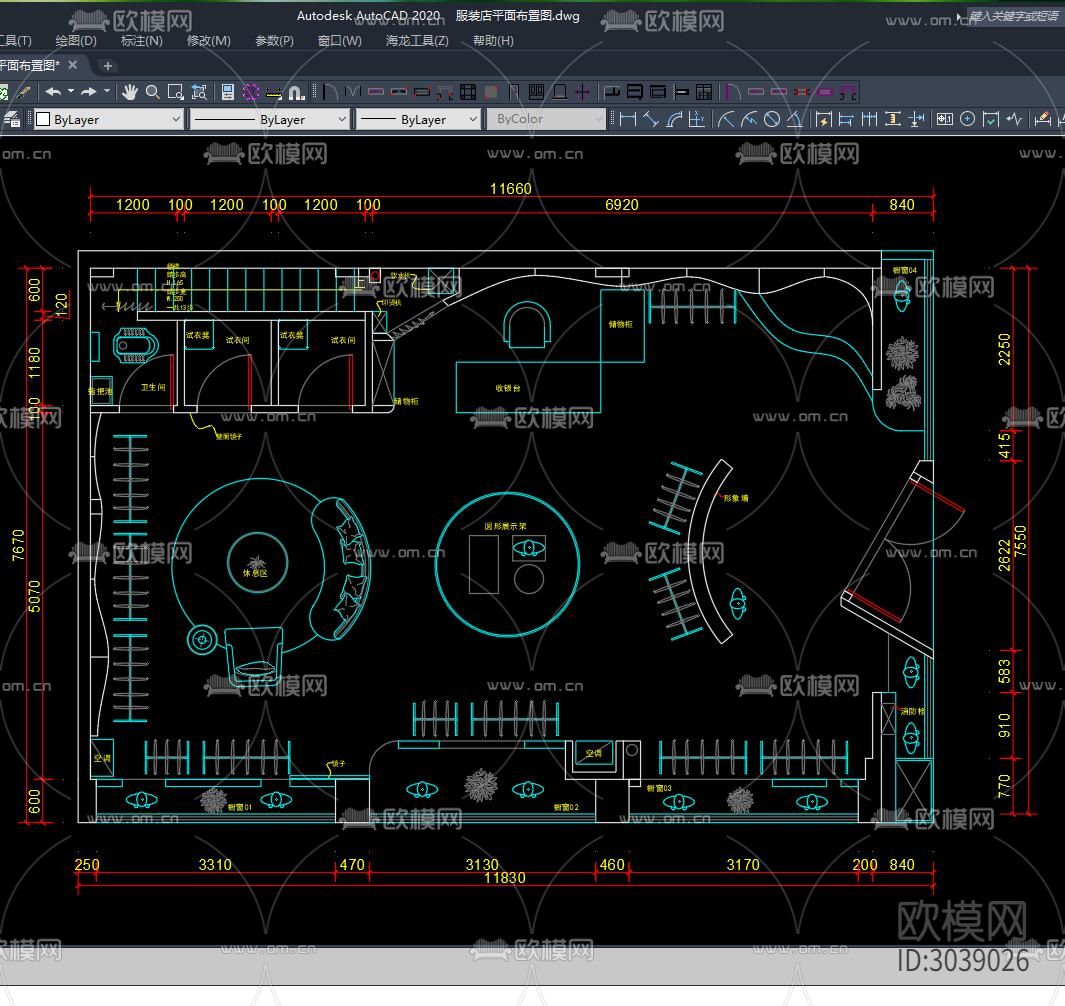Click the Dimension Break icon
1065x1006 pixels.
916,120
